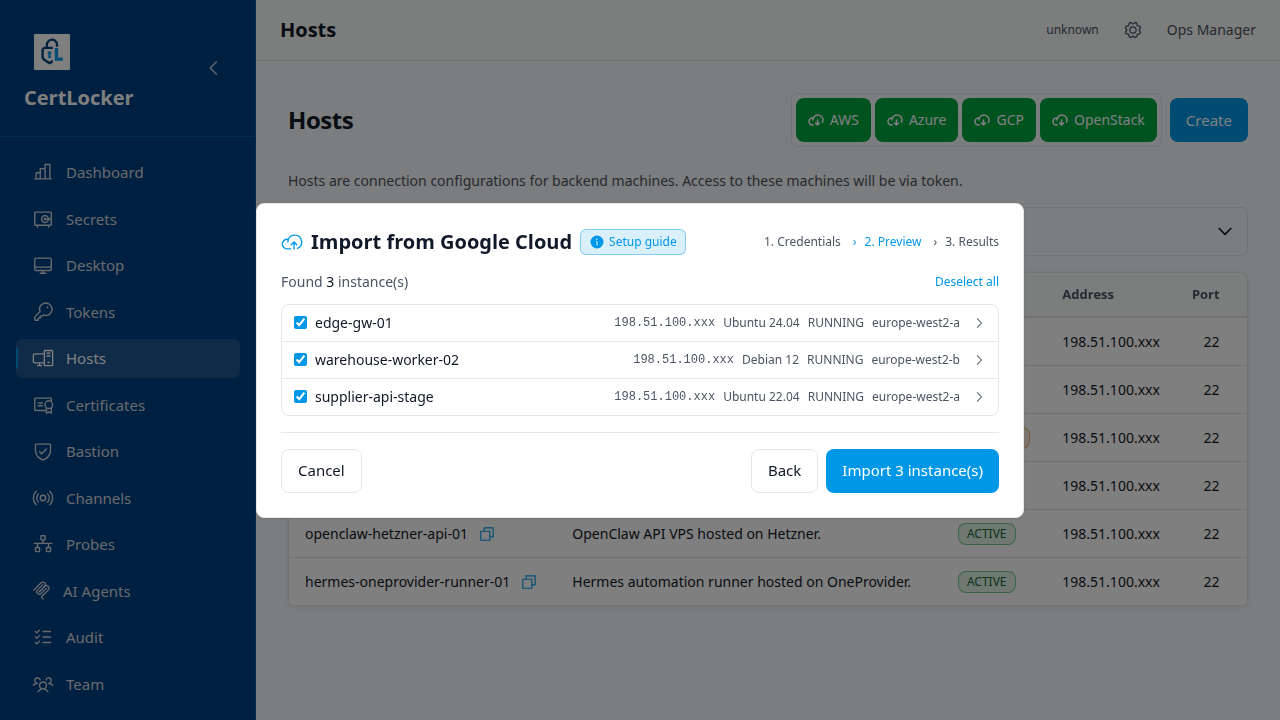Cancel the Google Cloud import
Screen dimensions: 1280x720
pos(321,471)
